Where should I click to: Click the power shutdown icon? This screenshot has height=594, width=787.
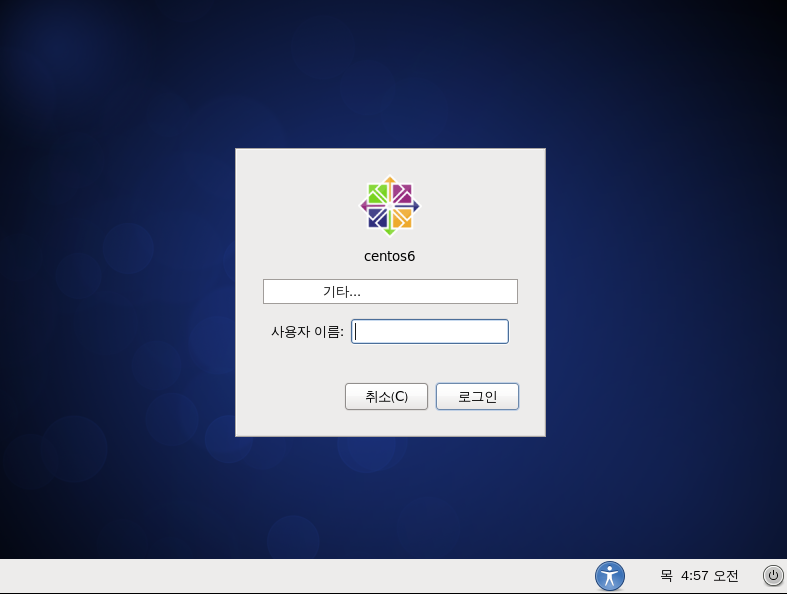tap(773, 575)
